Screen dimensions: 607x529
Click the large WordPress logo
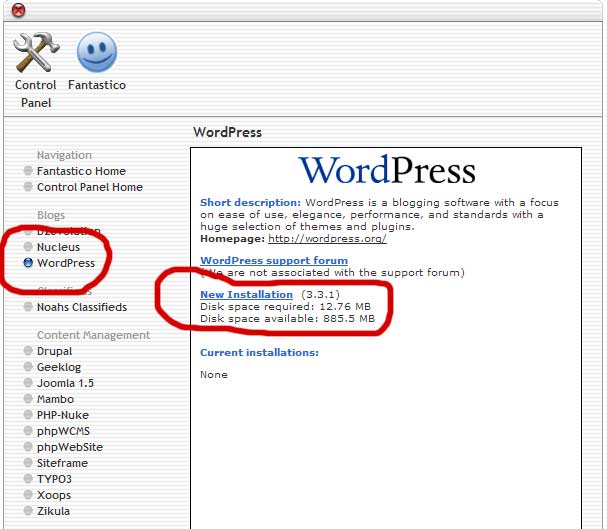click(387, 170)
